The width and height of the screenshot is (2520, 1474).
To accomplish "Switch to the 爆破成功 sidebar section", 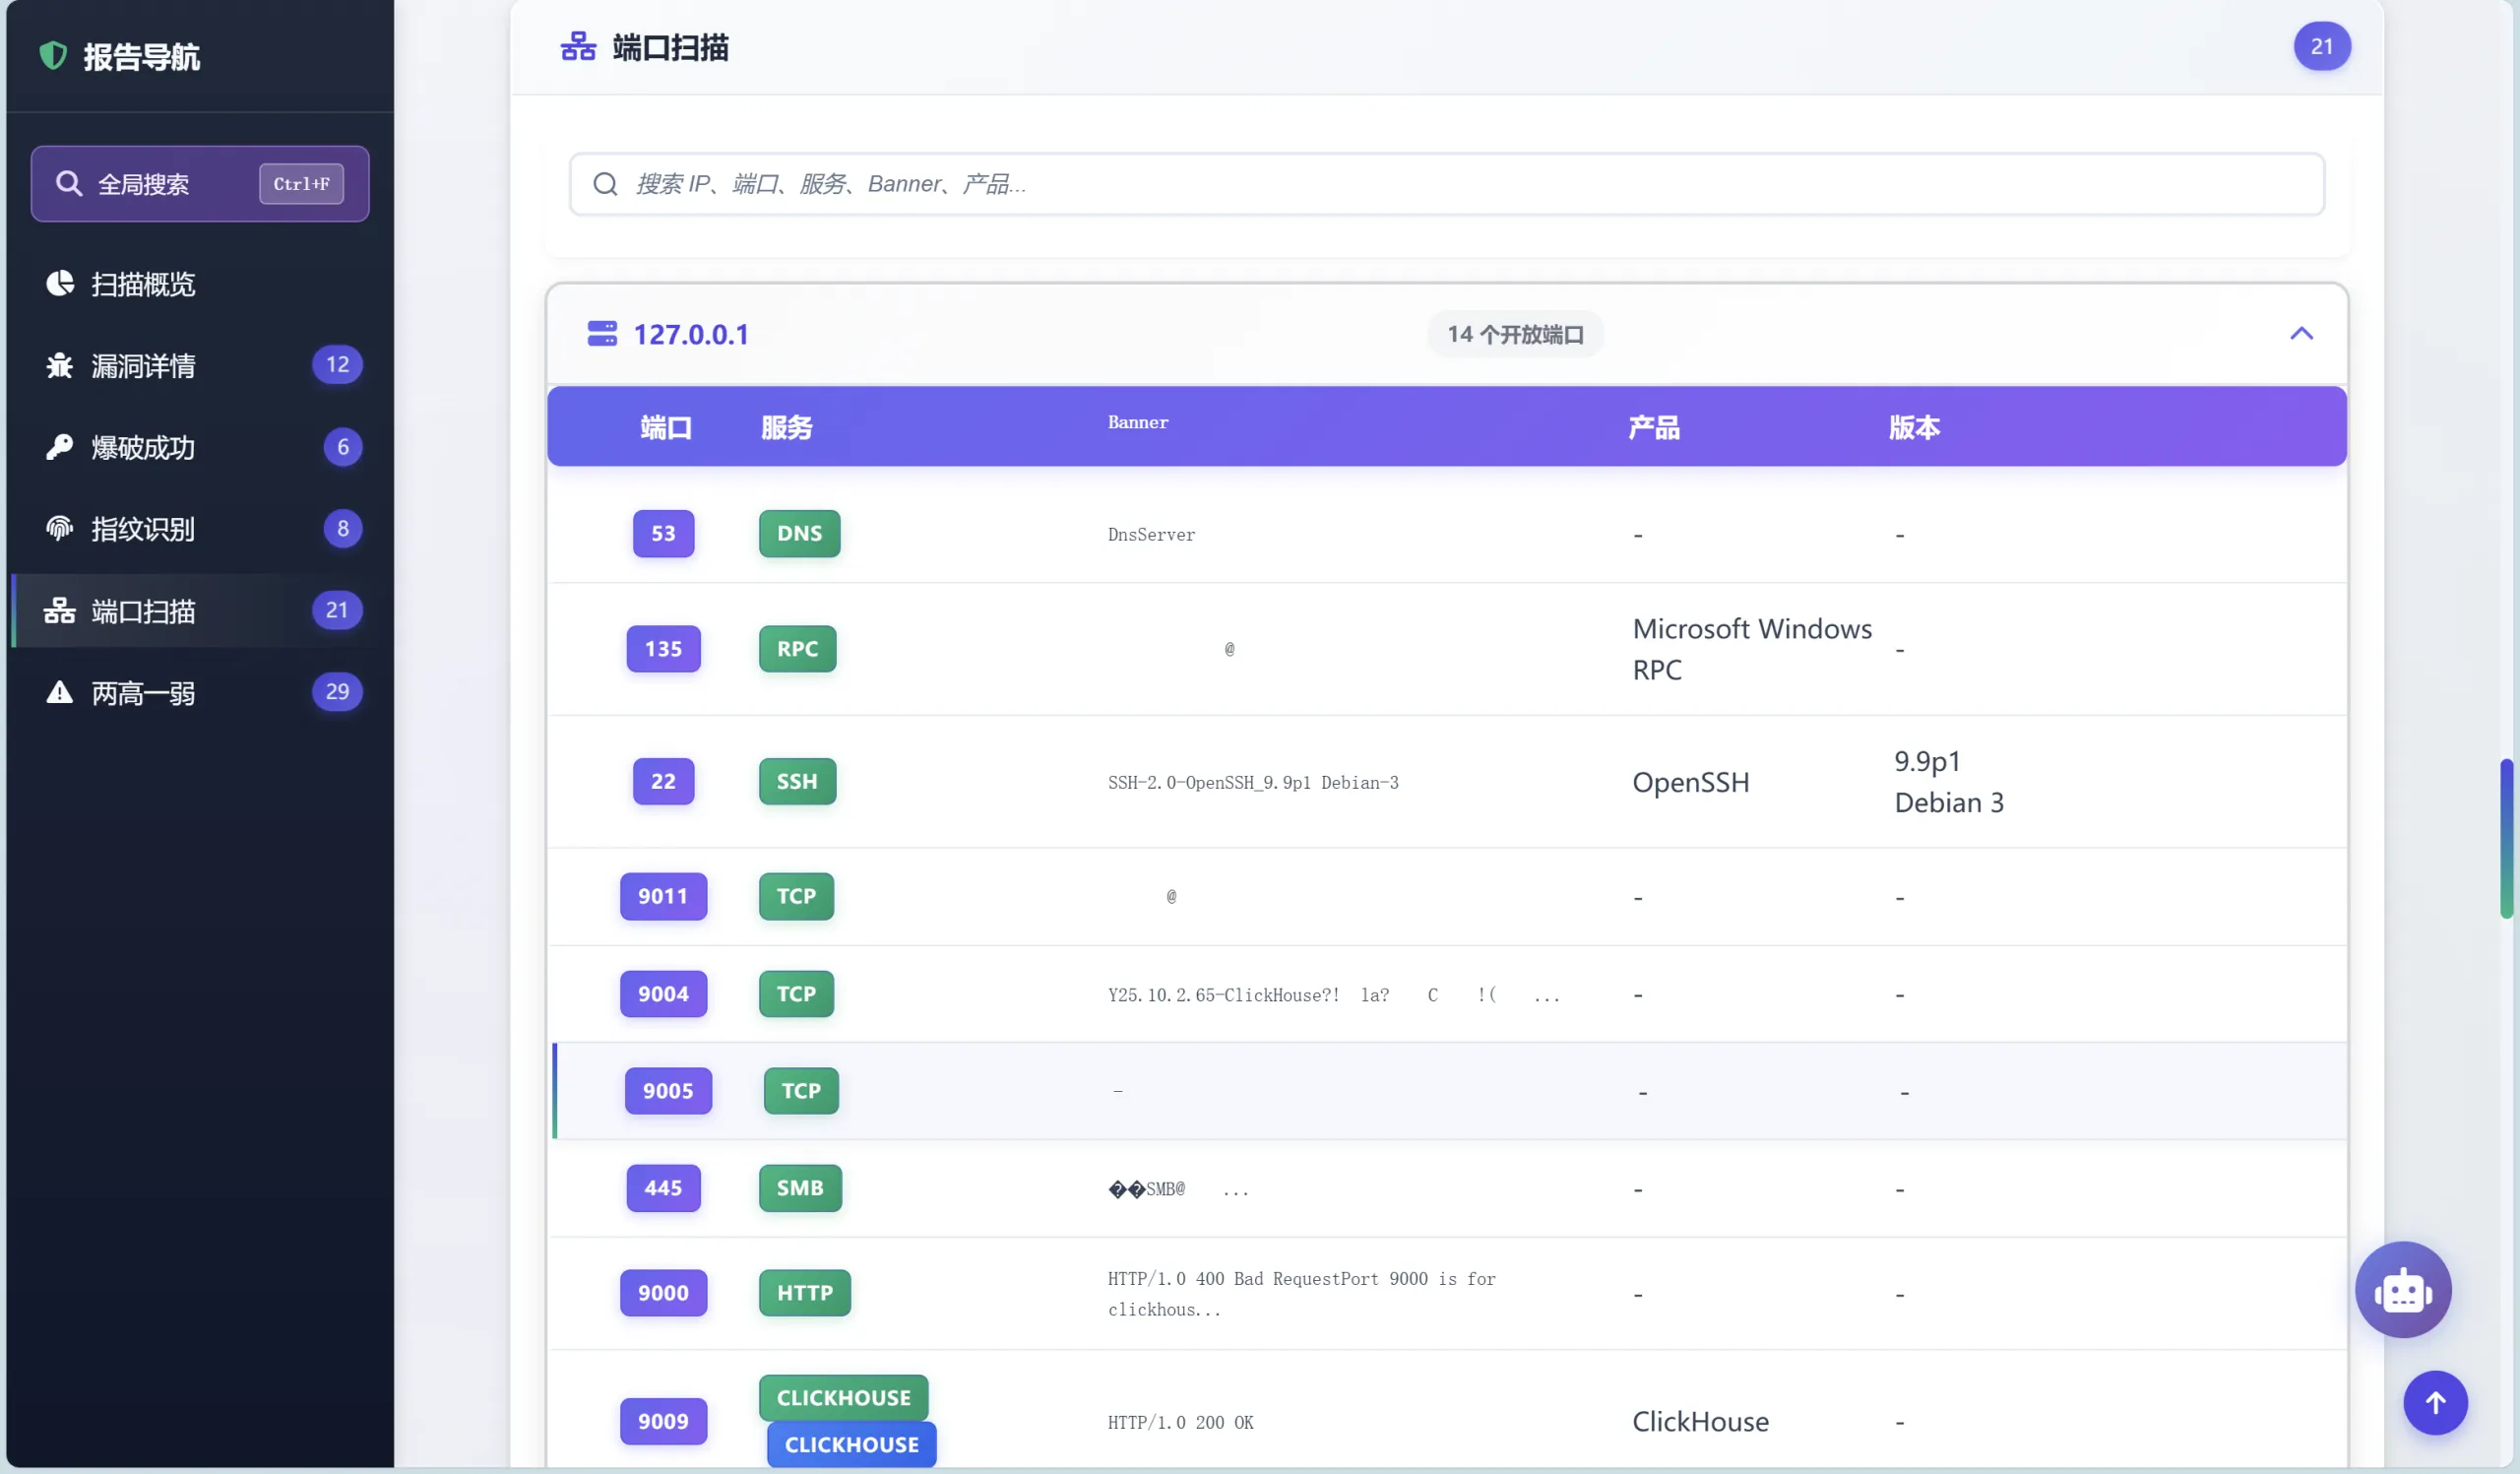I will click(142, 447).
